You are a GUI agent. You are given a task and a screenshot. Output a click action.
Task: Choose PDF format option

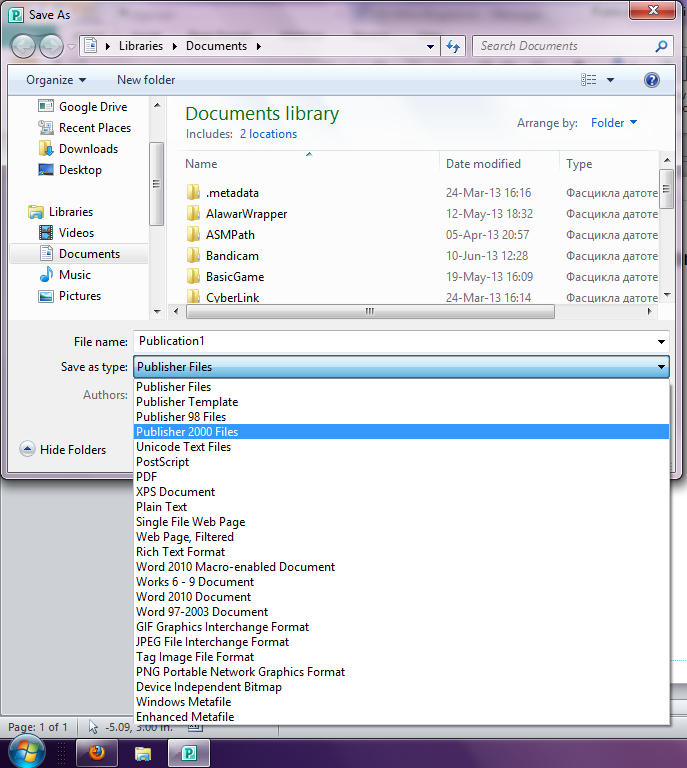click(x=401, y=477)
